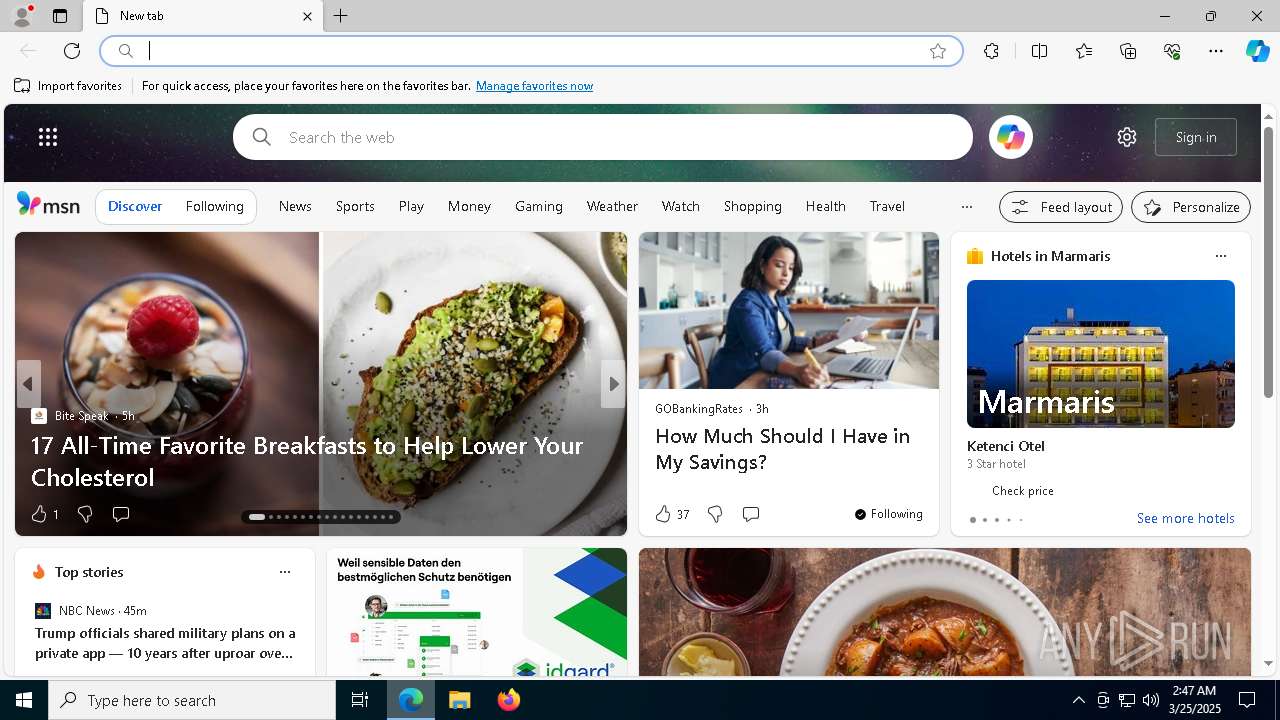Viewport: 1280px width, 720px height.
Task: Like the savings article thumbs up
Action: (663, 514)
